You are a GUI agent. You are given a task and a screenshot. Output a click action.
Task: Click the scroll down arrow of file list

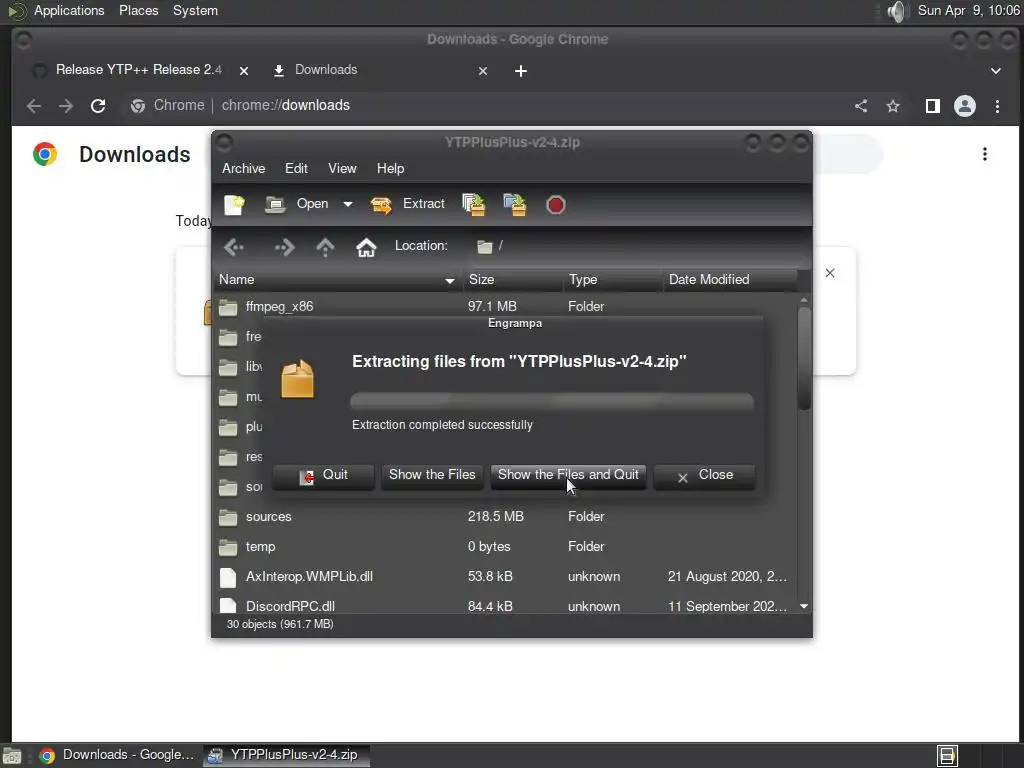coord(804,607)
